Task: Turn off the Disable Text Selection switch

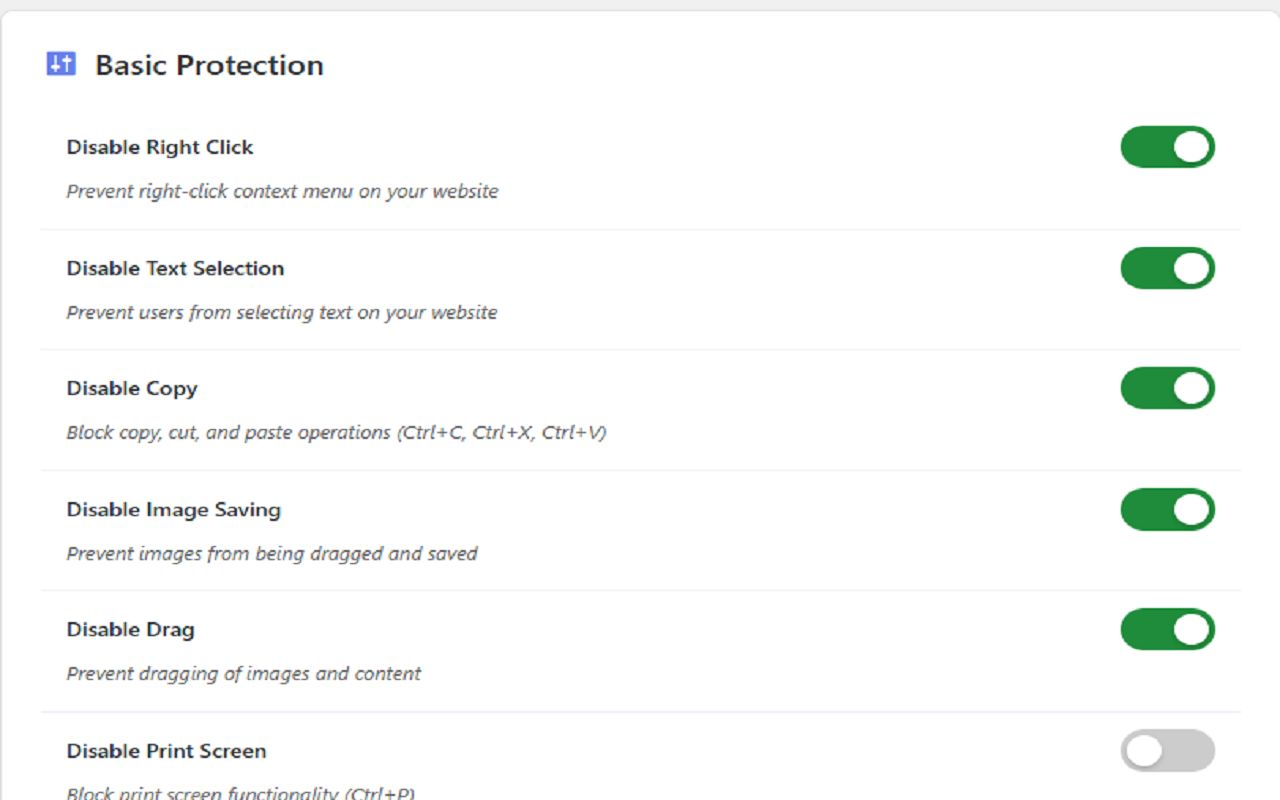Action: 1167,268
